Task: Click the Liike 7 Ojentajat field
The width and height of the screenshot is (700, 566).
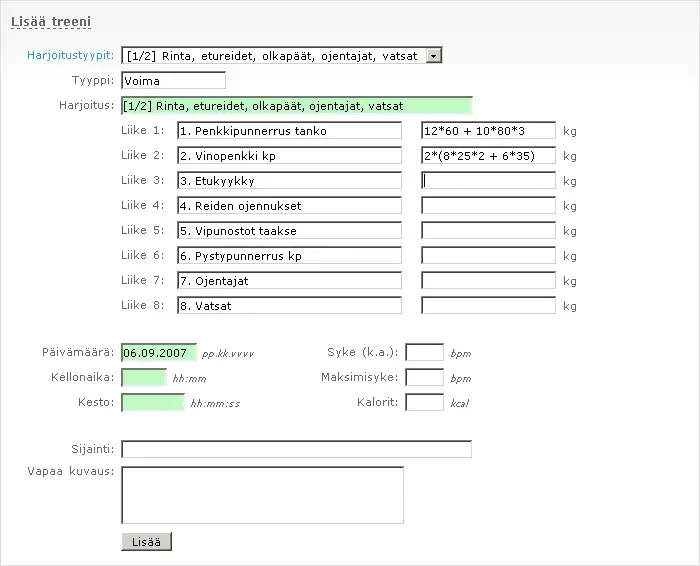Action: 289,281
